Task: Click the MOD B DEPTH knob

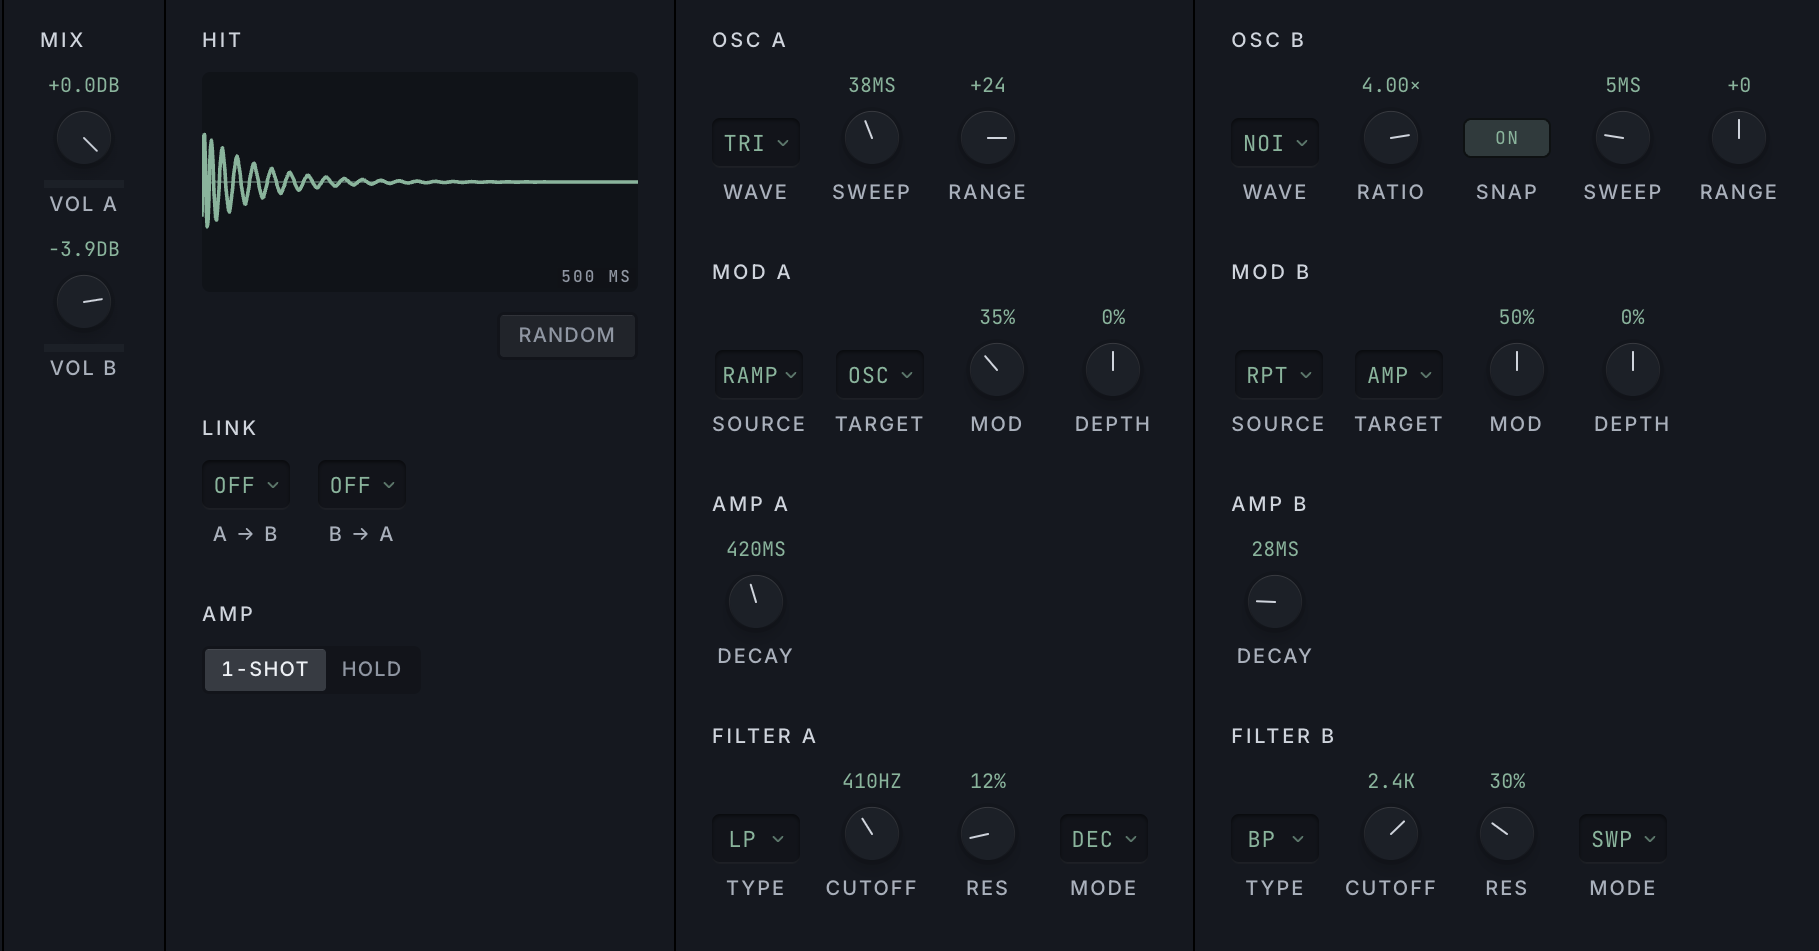Action: pyautogui.click(x=1633, y=370)
